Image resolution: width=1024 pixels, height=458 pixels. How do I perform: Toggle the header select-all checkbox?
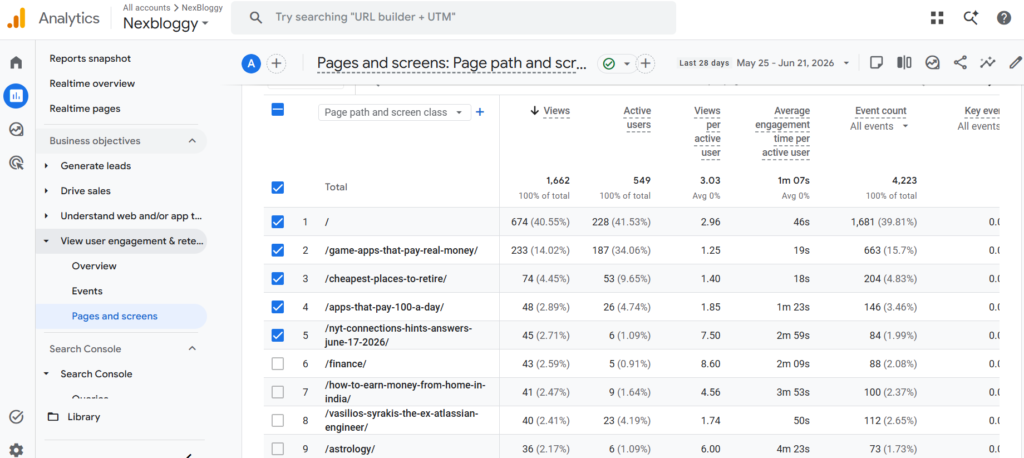[x=278, y=110]
